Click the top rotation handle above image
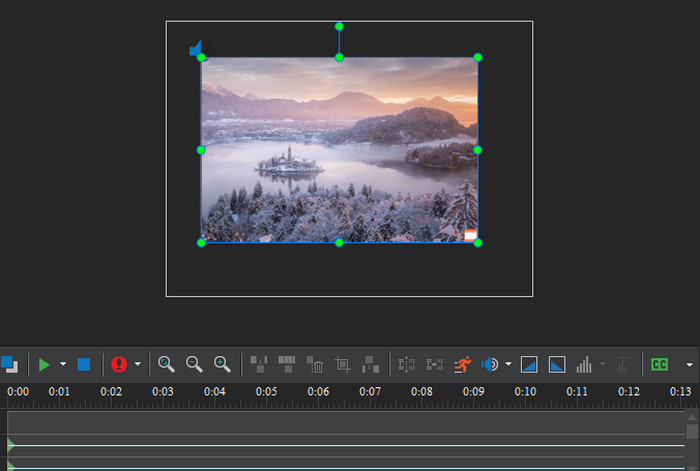Viewport: 700px width, 471px height. [x=339, y=26]
